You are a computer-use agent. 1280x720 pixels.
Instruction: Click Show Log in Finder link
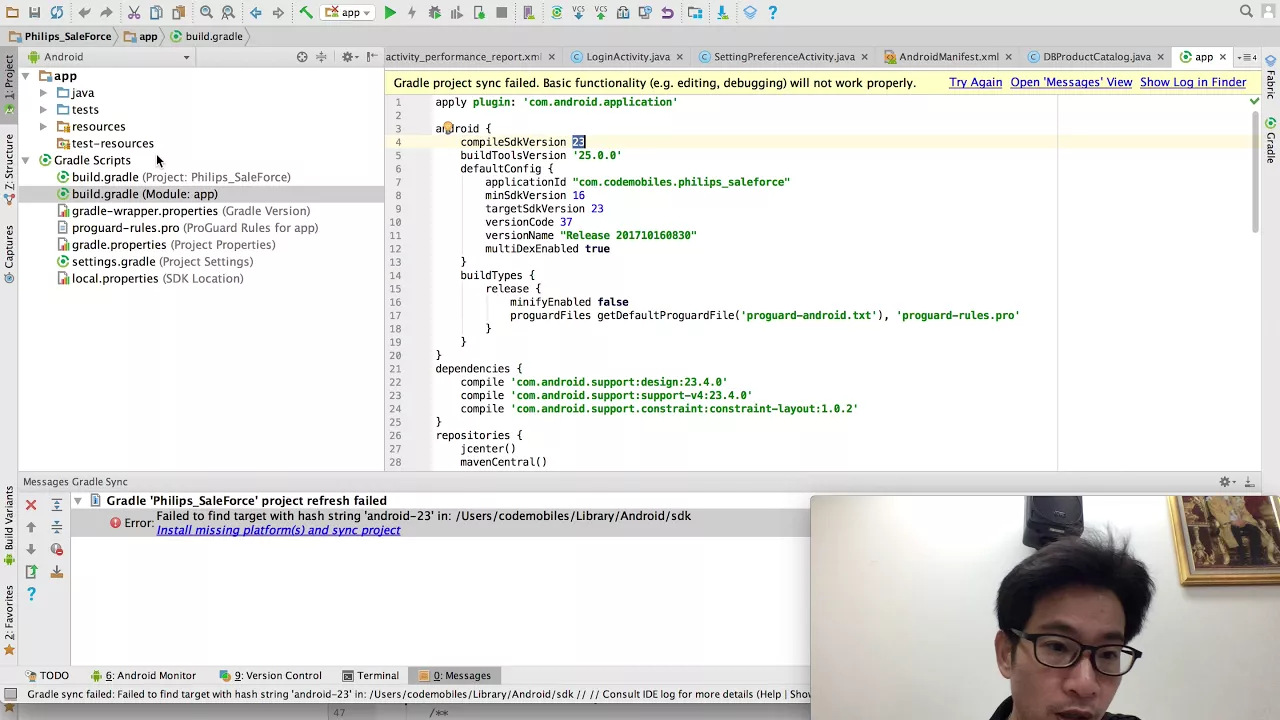(1193, 83)
